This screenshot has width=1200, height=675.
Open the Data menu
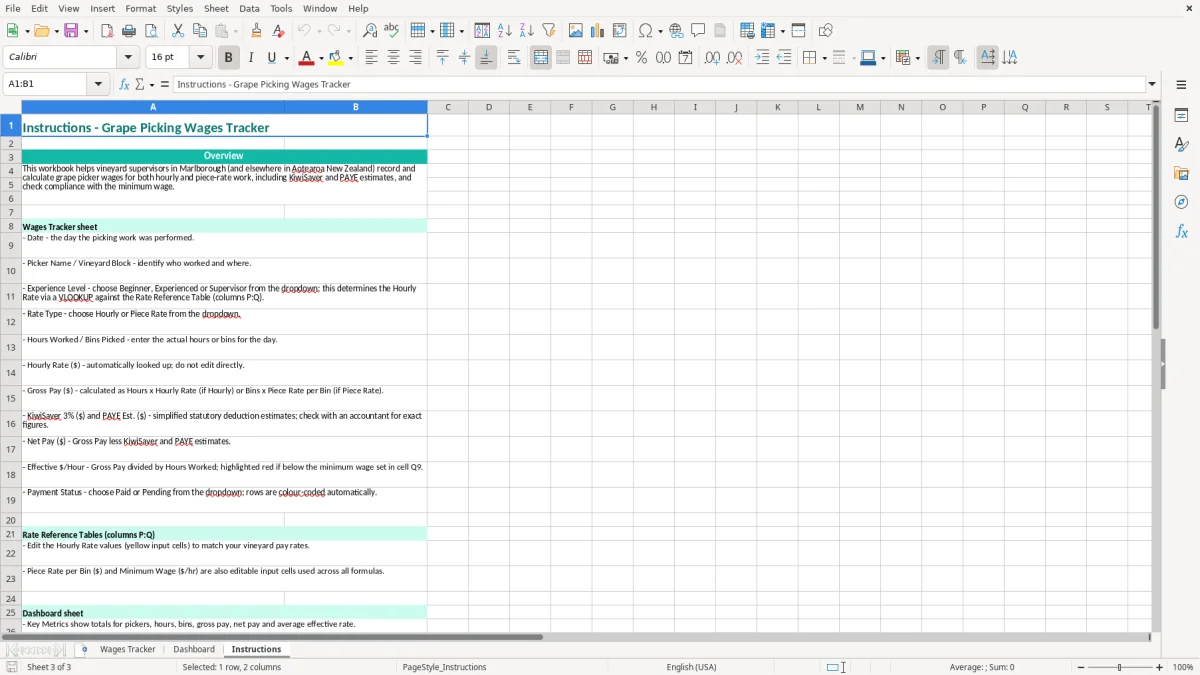pos(249,8)
